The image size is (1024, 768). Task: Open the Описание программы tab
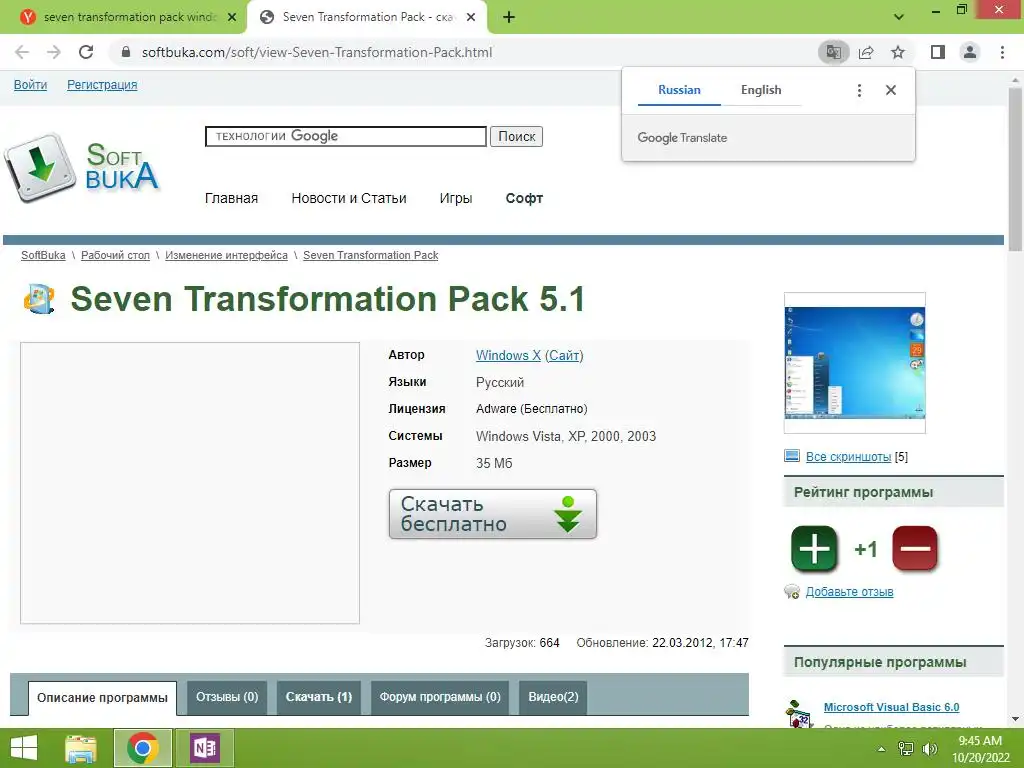102,697
